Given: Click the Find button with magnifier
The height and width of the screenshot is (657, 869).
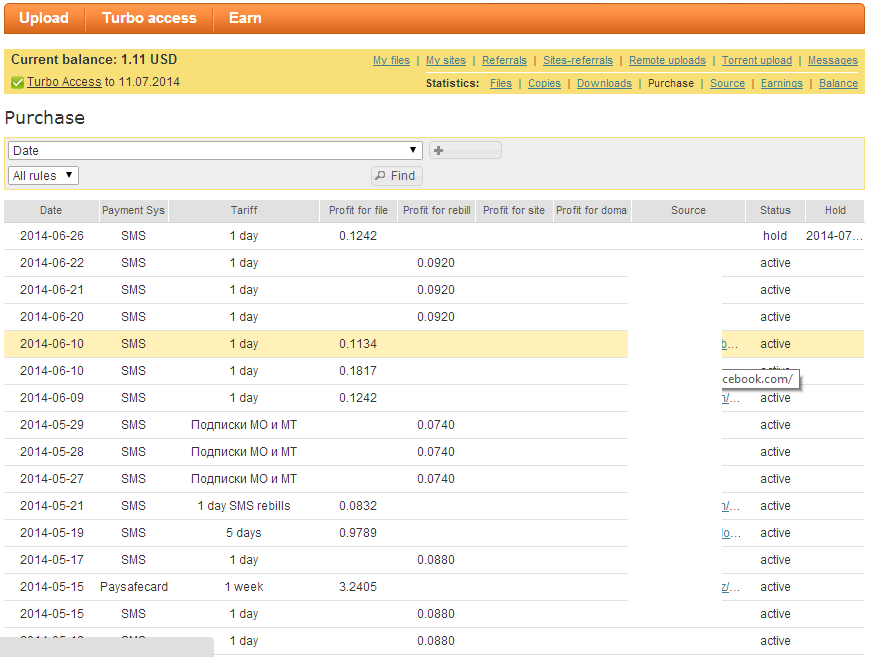Looking at the screenshot, I should pyautogui.click(x=396, y=176).
